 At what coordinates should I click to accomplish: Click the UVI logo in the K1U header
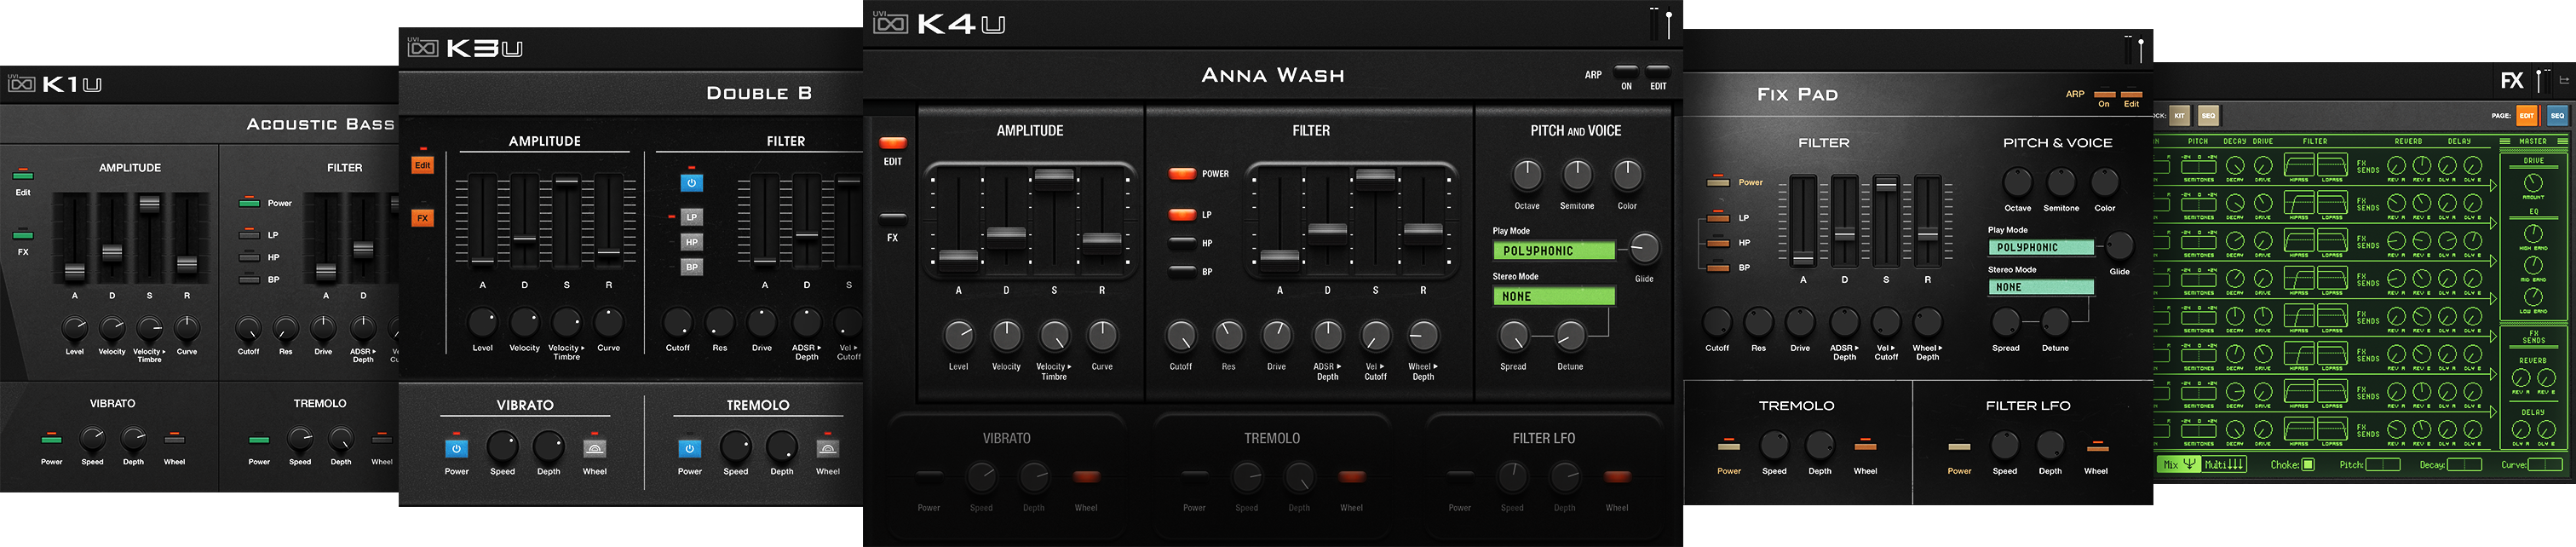22,84
